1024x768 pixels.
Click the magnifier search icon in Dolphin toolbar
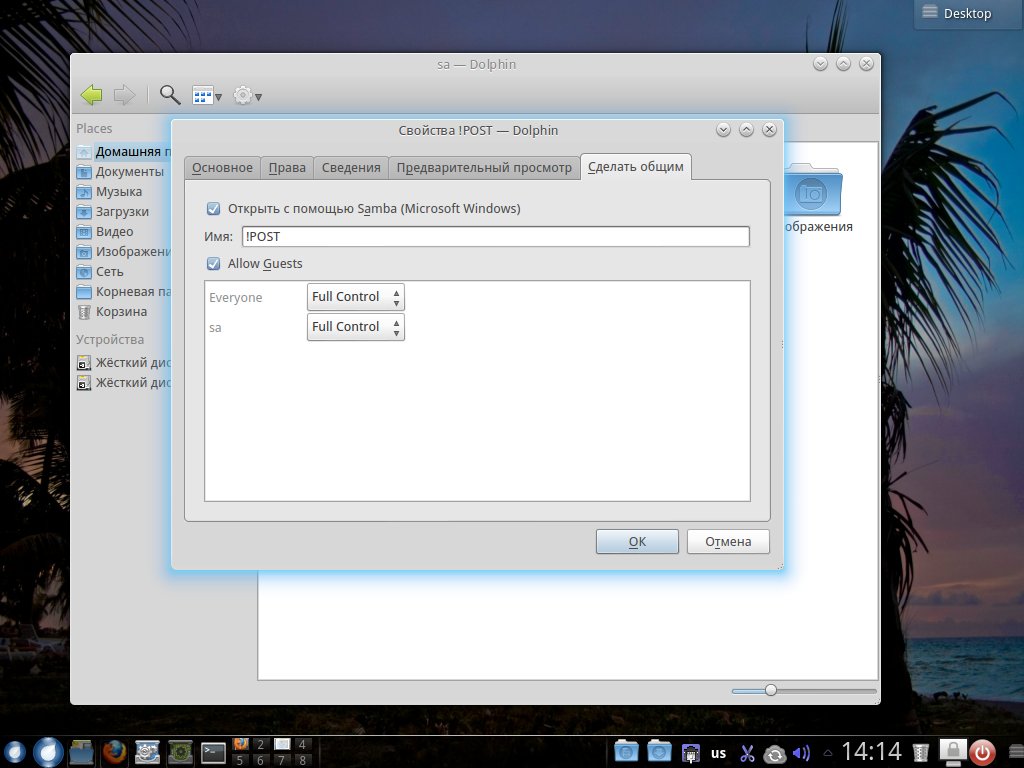[x=170, y=95]
